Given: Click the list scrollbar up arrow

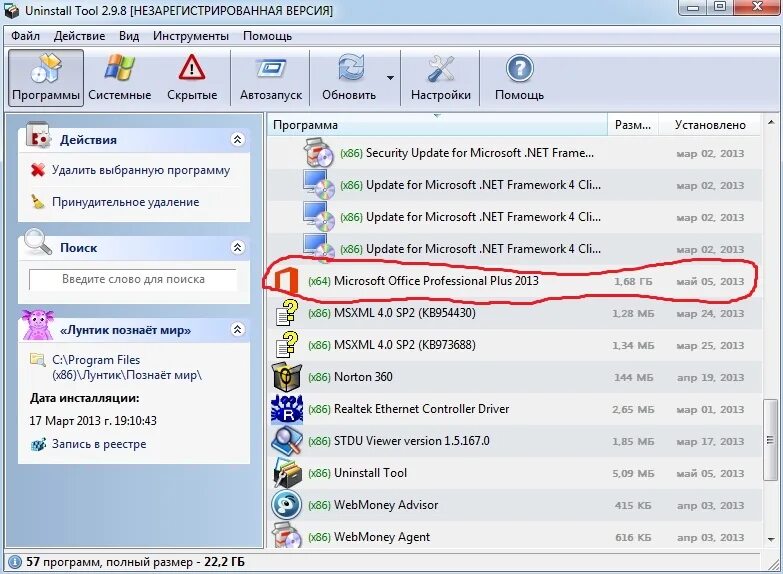Looking at the screenshot, I should pyautogui.click(x=771, y=122).
